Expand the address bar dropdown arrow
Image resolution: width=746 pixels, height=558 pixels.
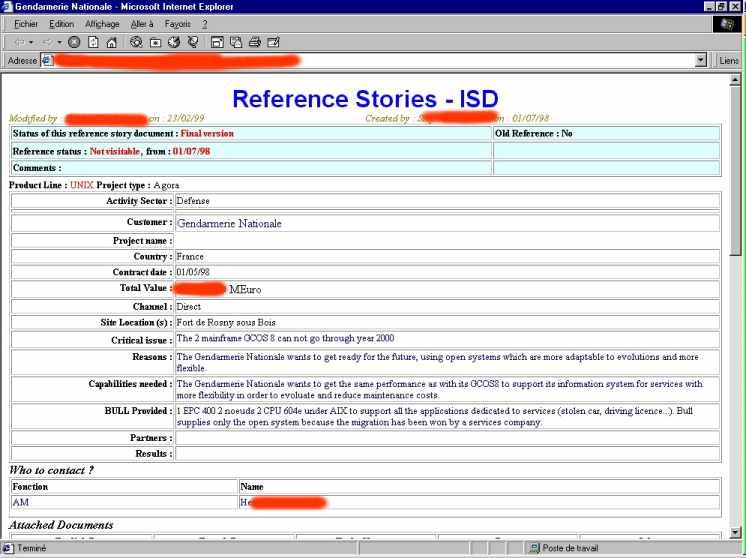click(x=700, y=60)
